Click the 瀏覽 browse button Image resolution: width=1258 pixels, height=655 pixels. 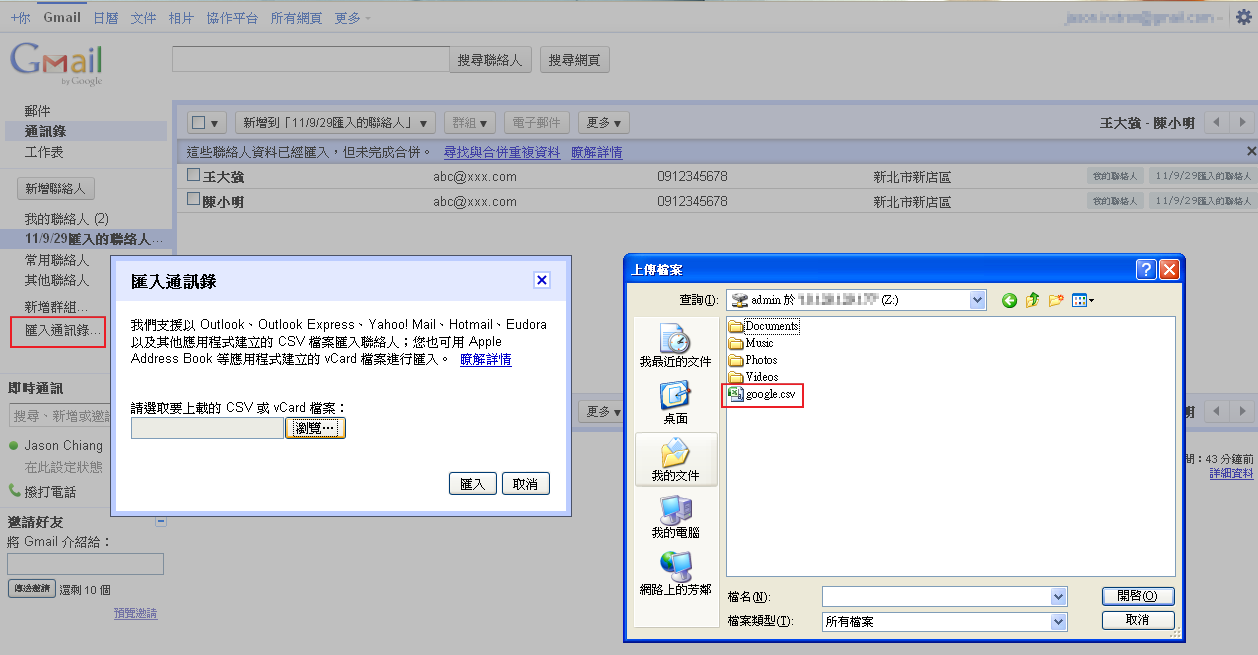click(315, 428)
